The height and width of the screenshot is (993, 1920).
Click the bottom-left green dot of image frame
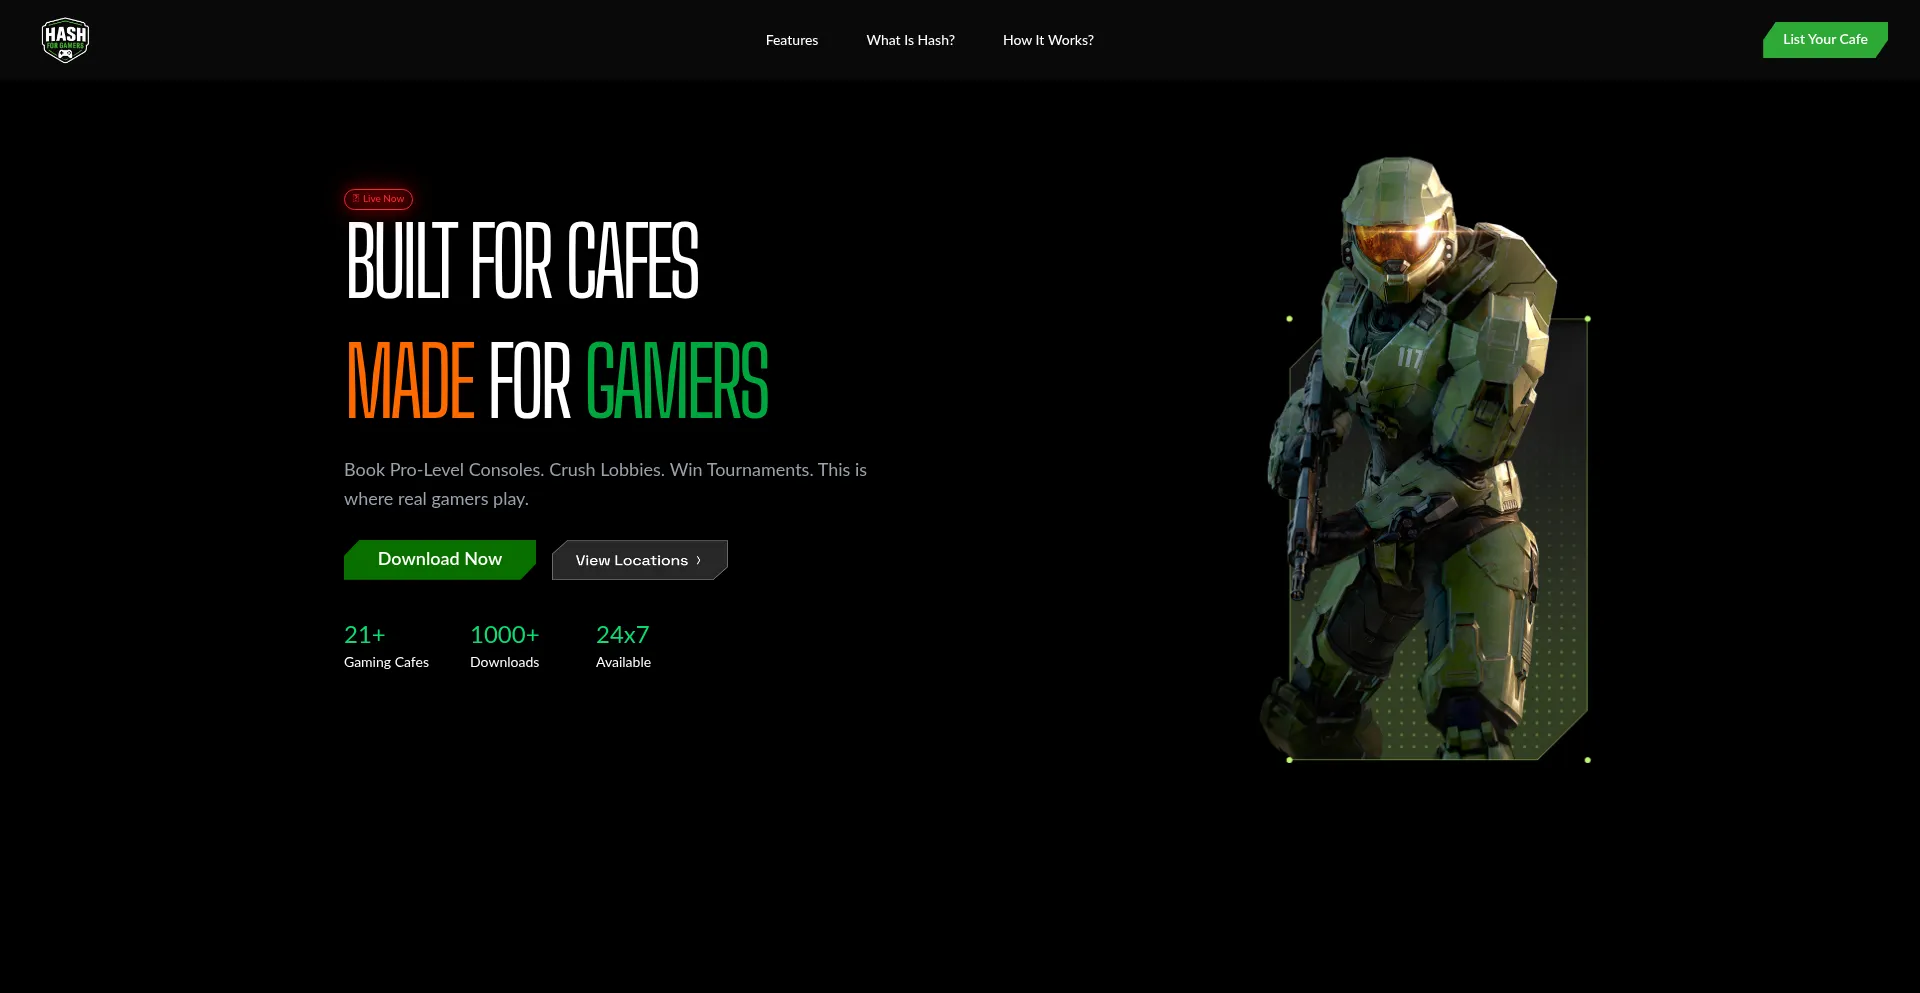click(x=1289, y=760)
